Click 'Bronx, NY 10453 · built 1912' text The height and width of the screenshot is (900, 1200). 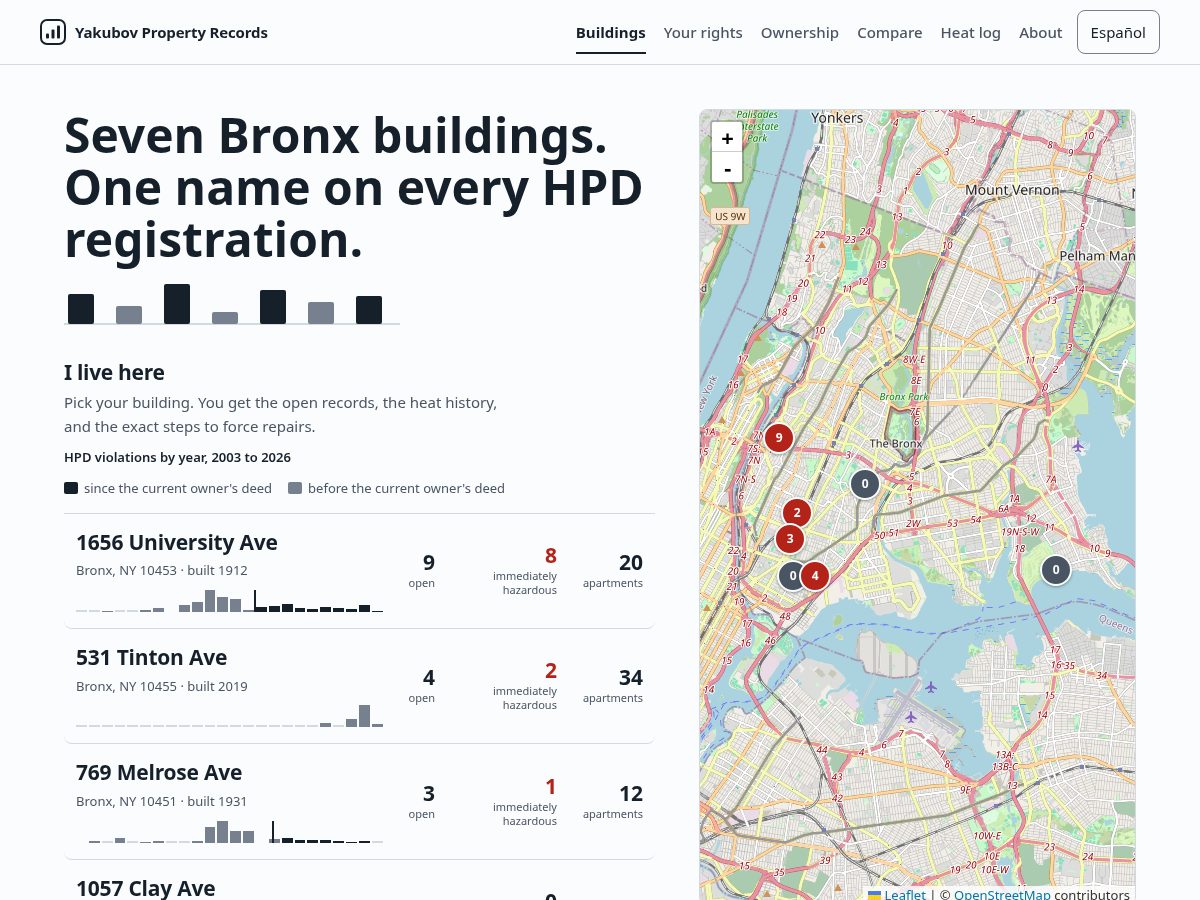coord(162,571)
